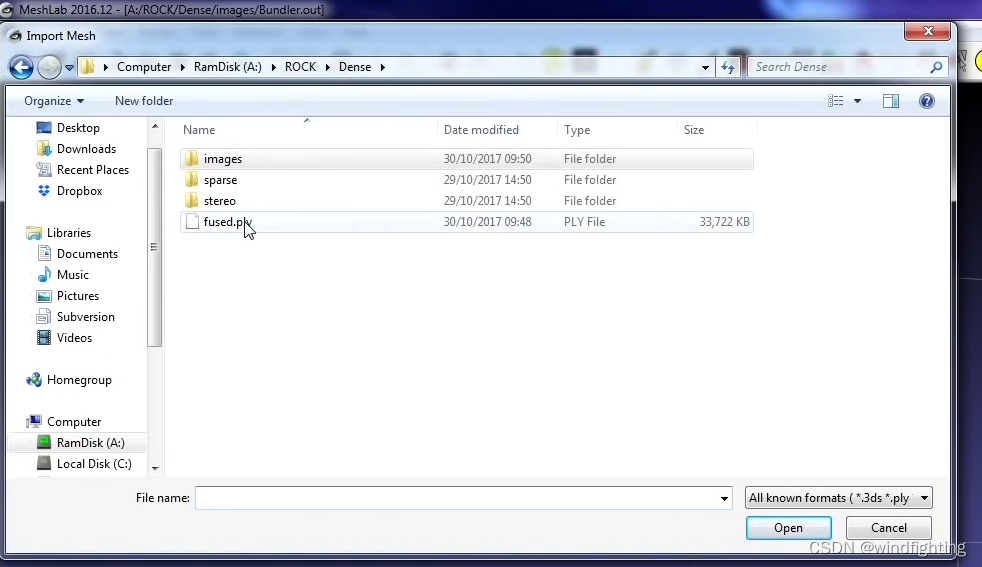Toggle the preview pane icon
982x567 pixels.
coord(891,101)
